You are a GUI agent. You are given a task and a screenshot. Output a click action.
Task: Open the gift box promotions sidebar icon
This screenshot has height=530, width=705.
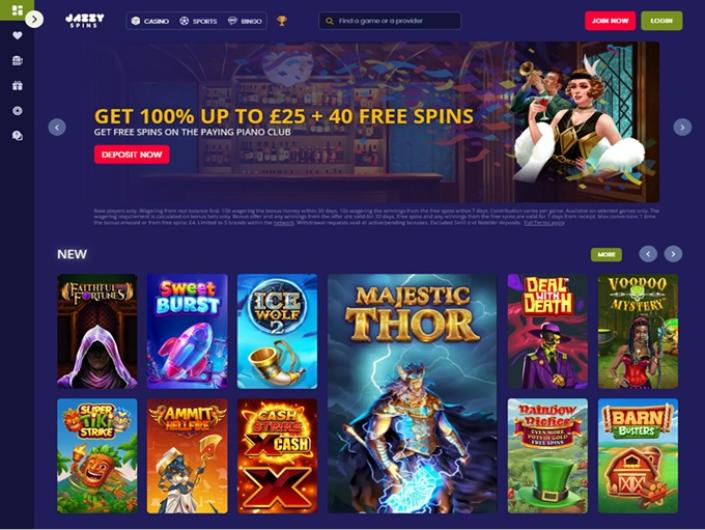(17, 85)
